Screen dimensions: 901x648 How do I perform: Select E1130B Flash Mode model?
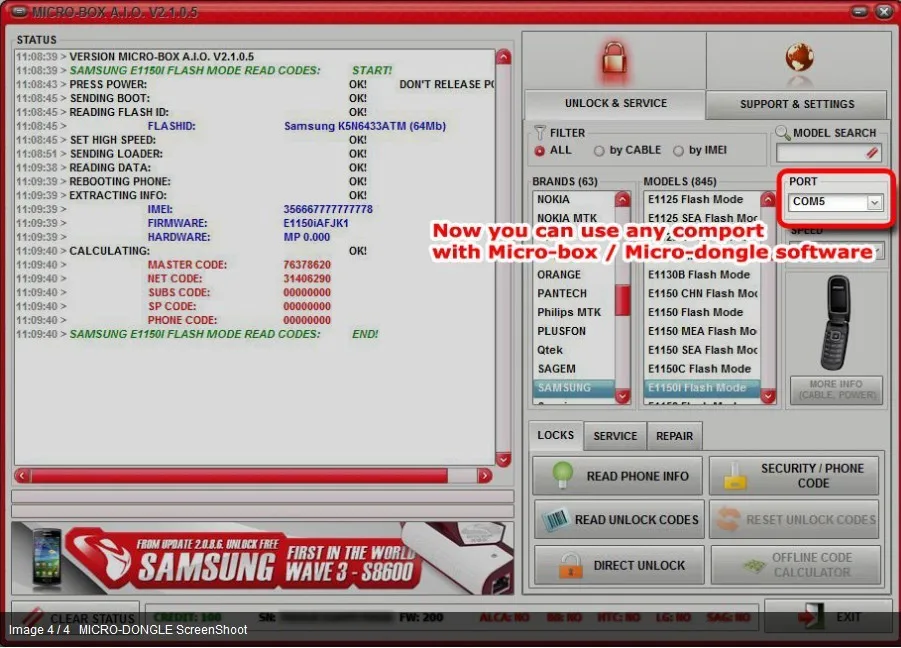pos(702,275)
